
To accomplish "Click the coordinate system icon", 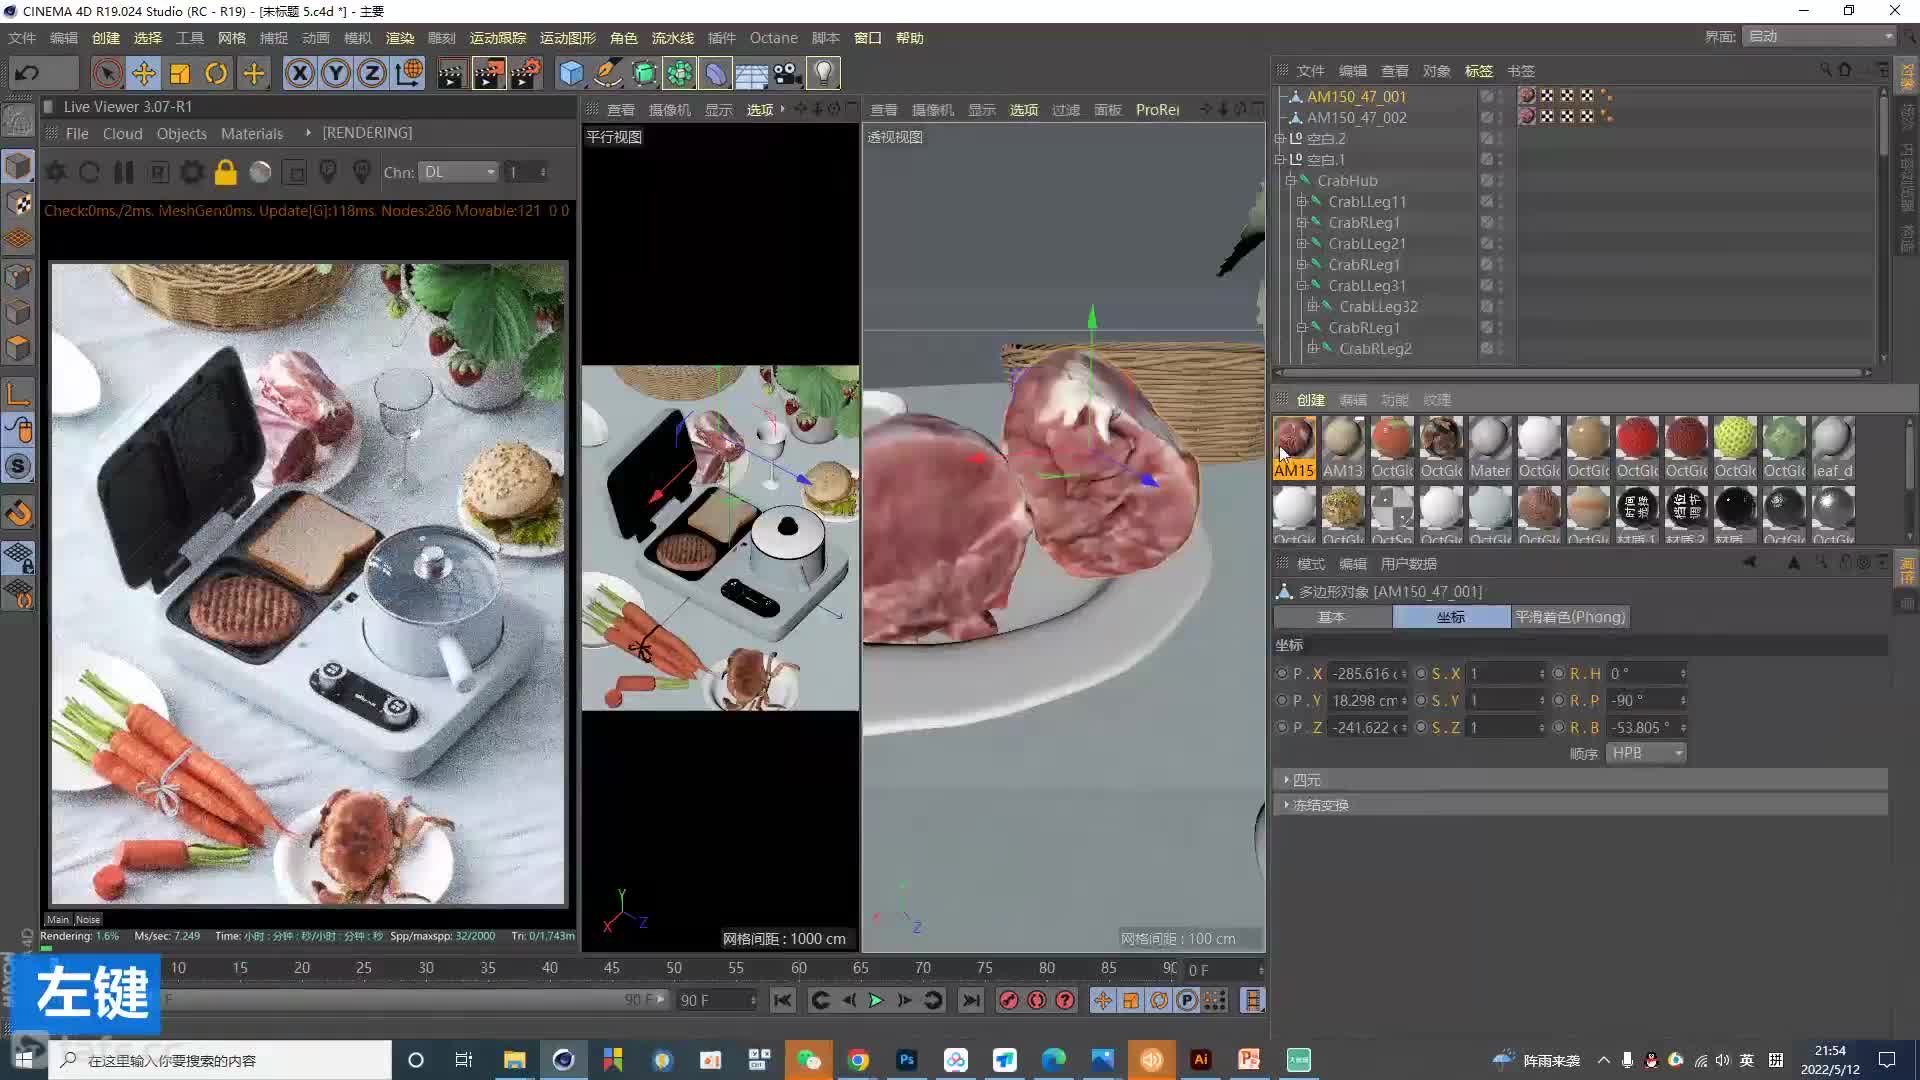I will point(409,73).
